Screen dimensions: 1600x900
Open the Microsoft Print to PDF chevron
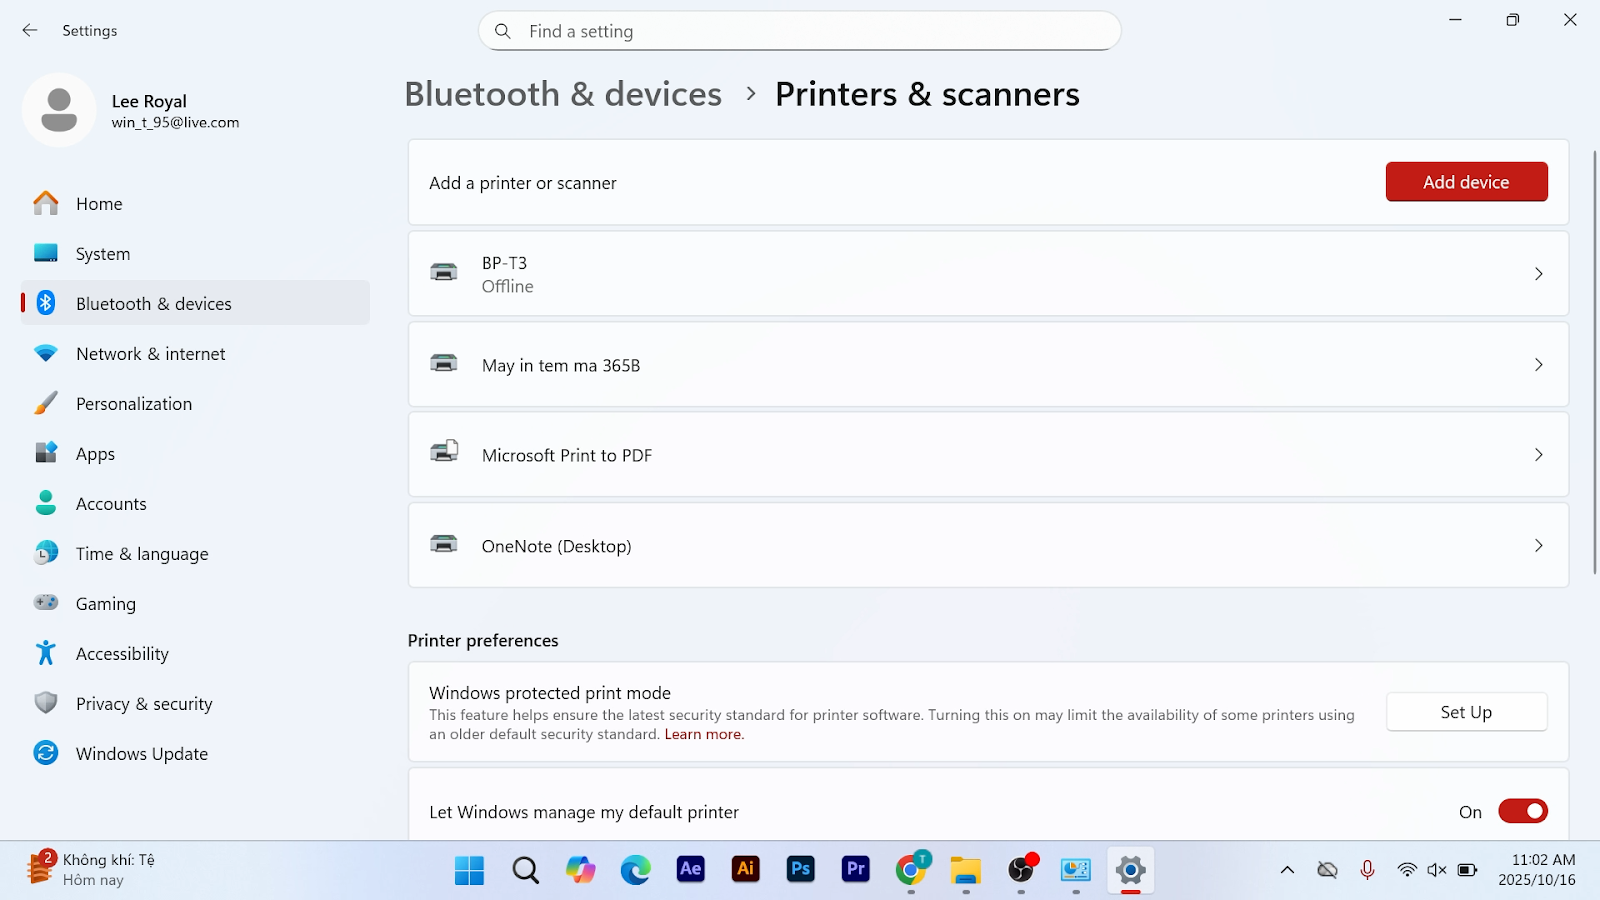point(1538,455)
